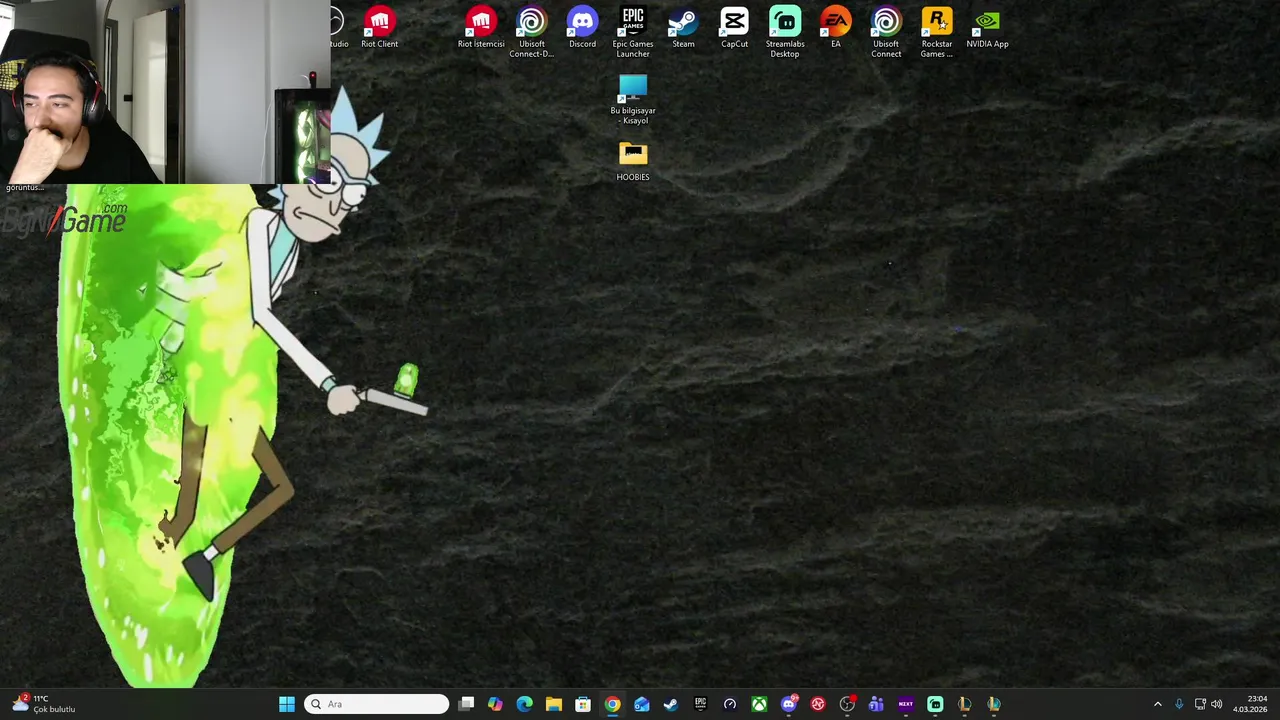Launch Copilot from the taskbar

(x=495, y=704)
